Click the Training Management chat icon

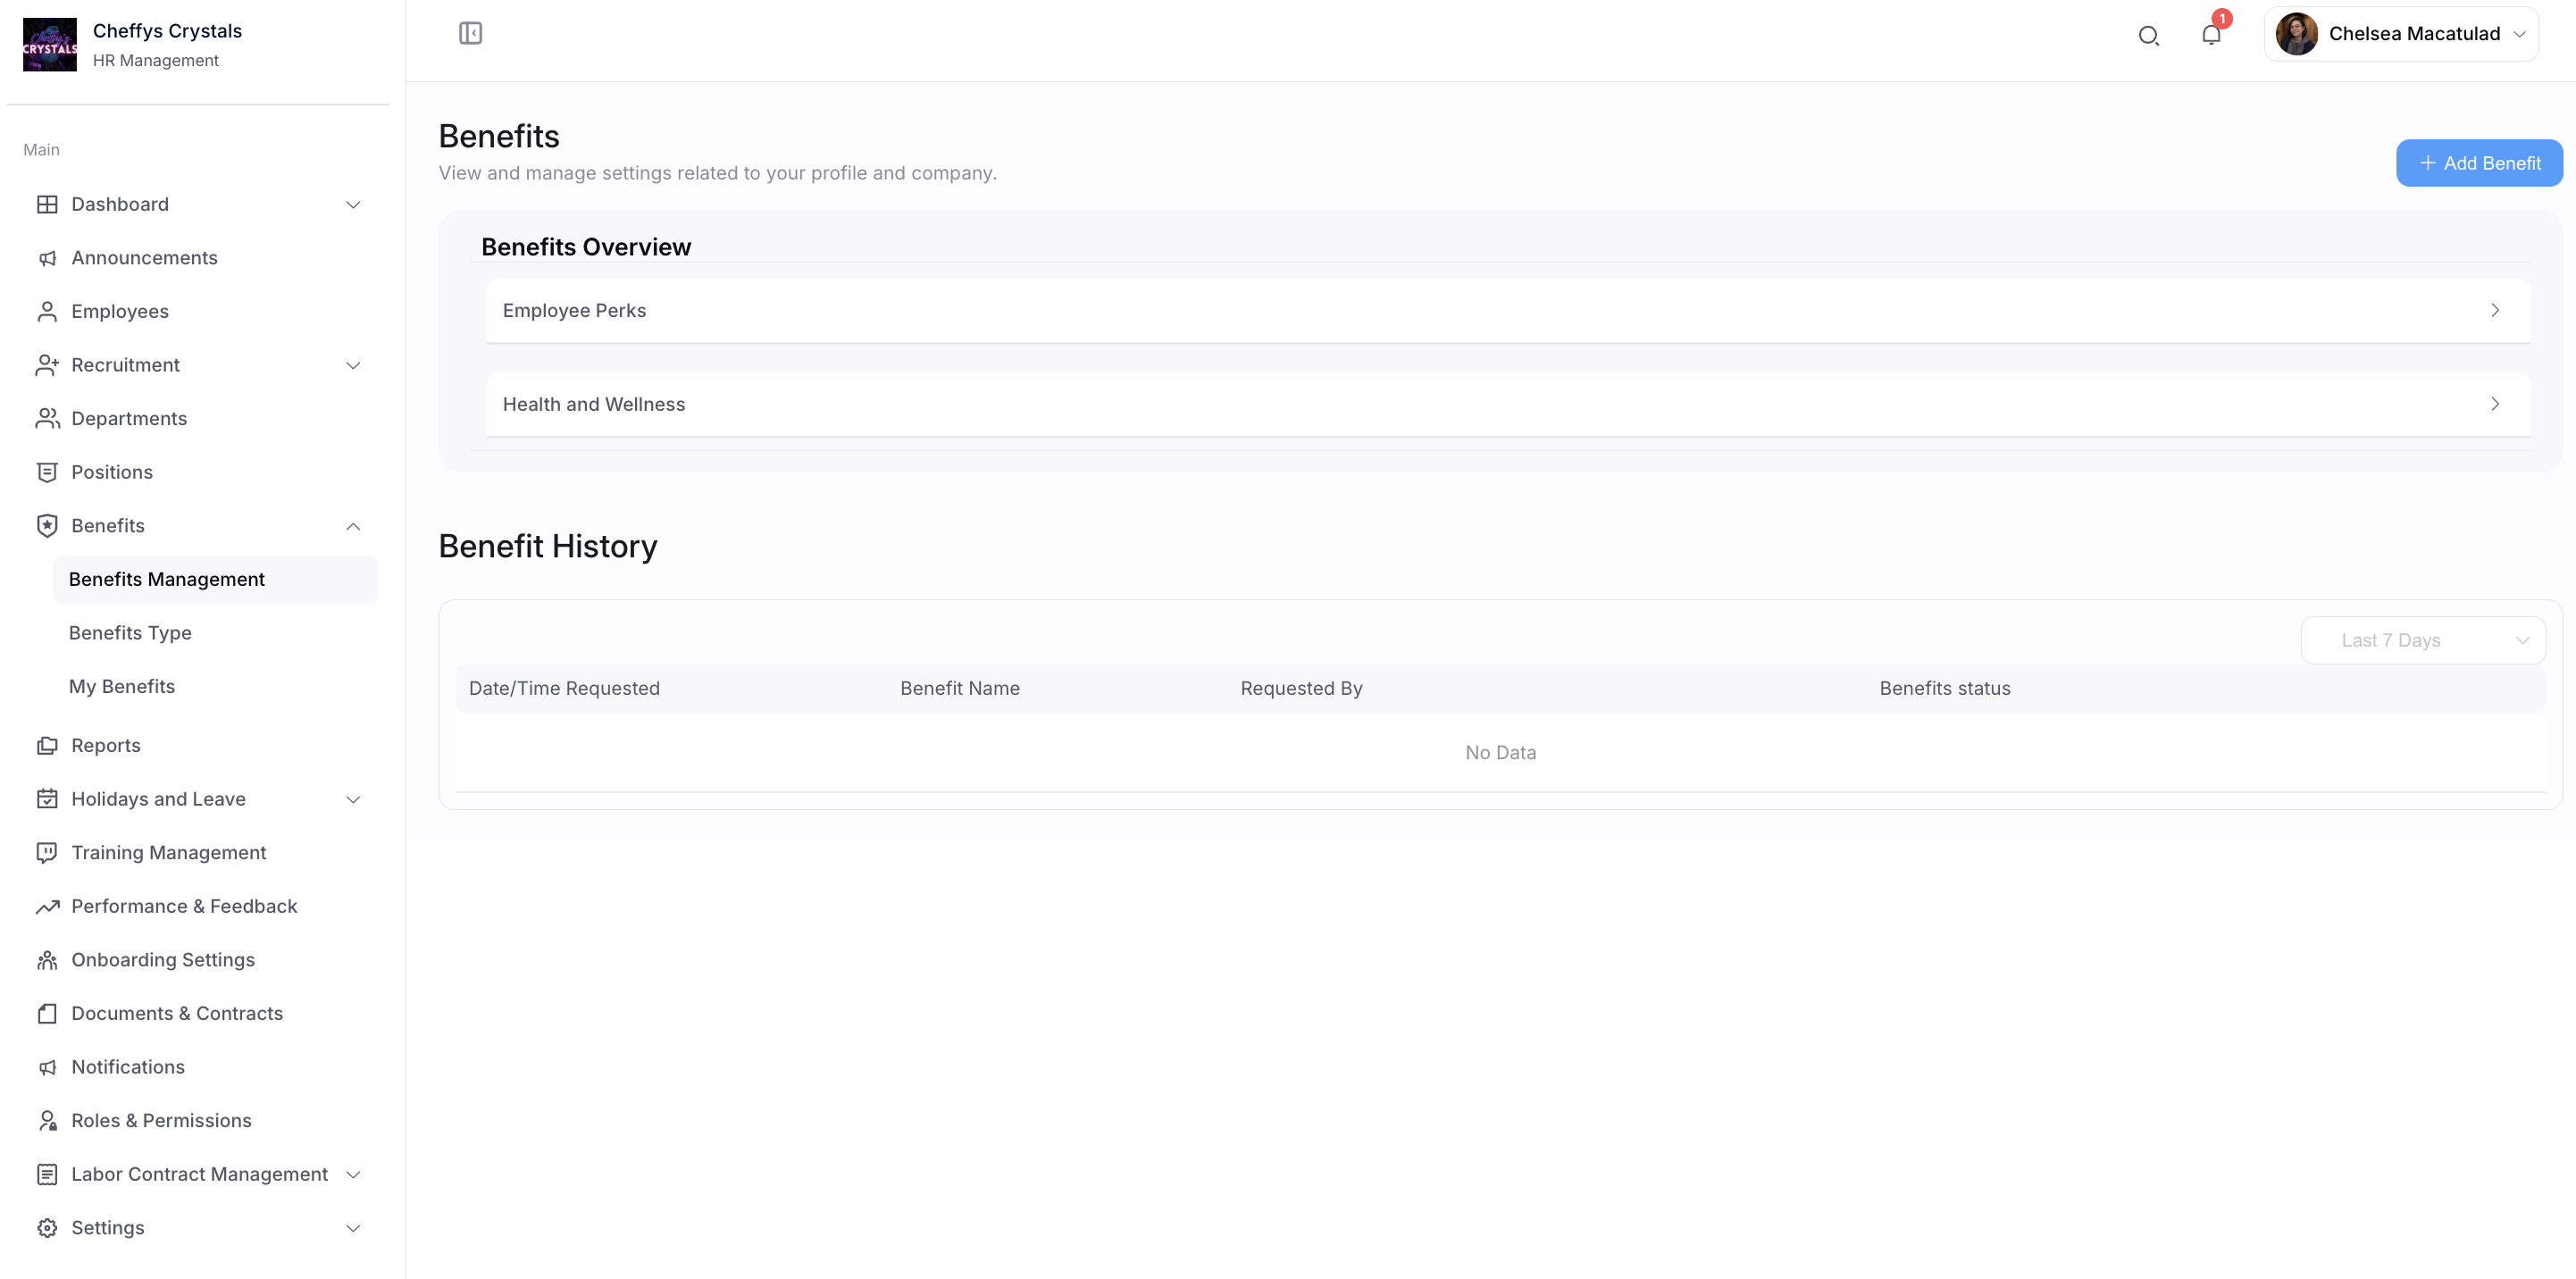(47, 852)
